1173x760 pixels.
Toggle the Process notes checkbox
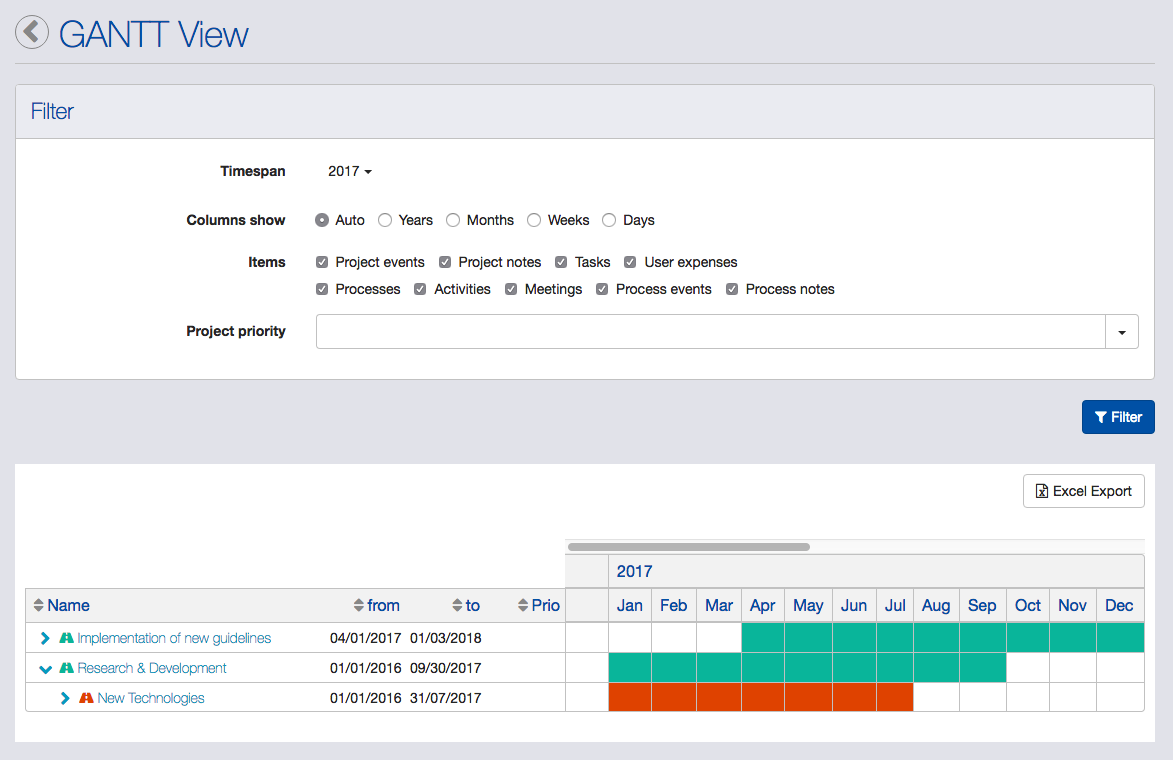732,289
